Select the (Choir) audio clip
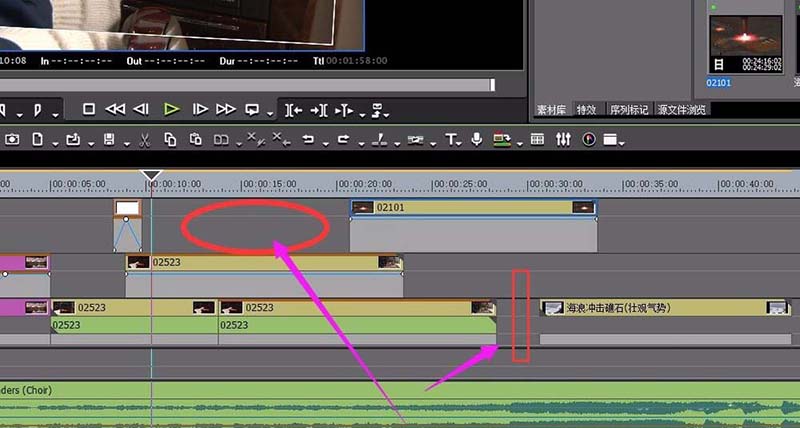Screen dimensions: 800x428 [400, 390]
